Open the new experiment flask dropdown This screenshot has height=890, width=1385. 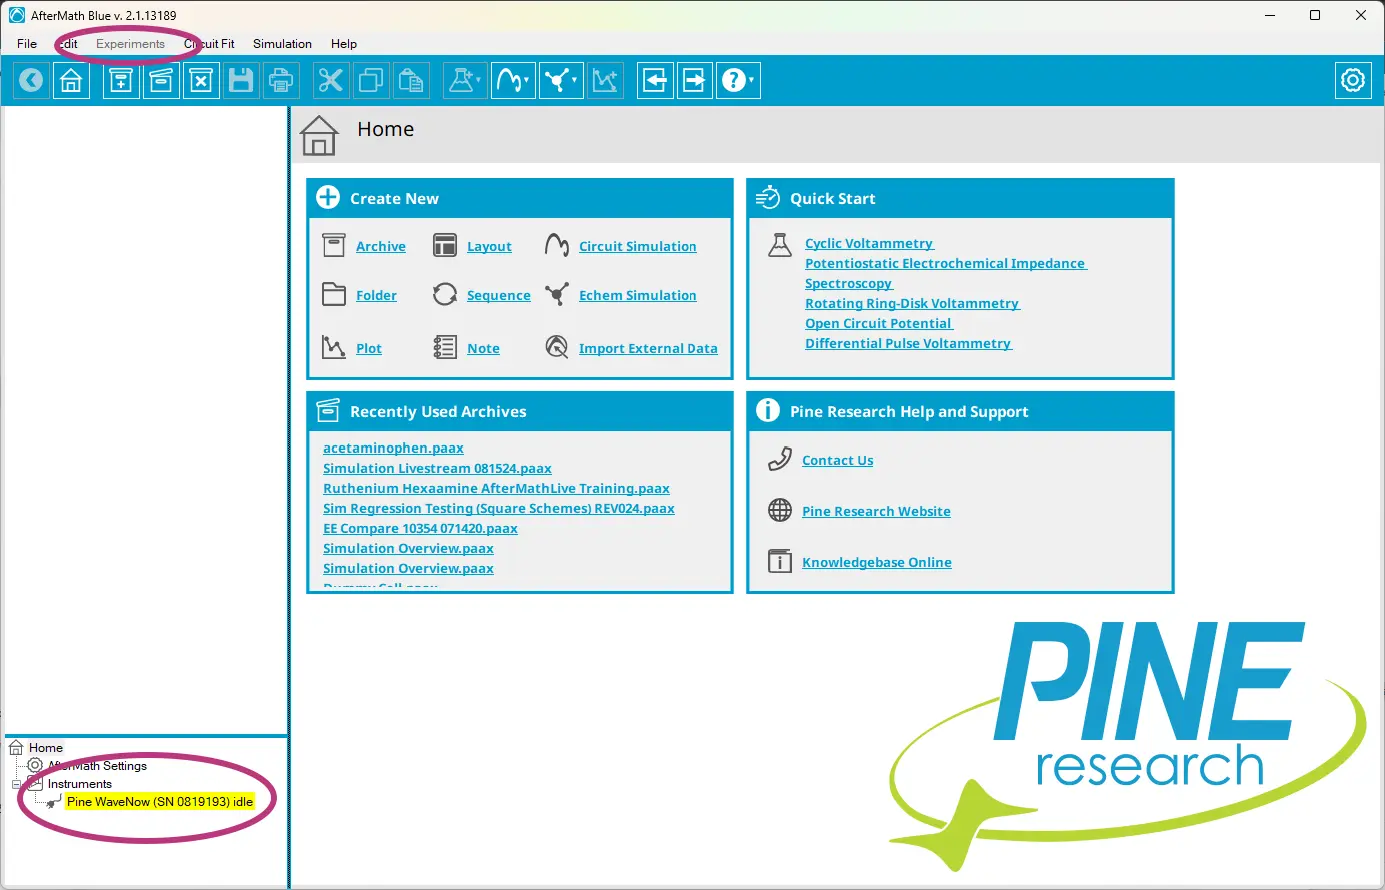pos(464,80)
